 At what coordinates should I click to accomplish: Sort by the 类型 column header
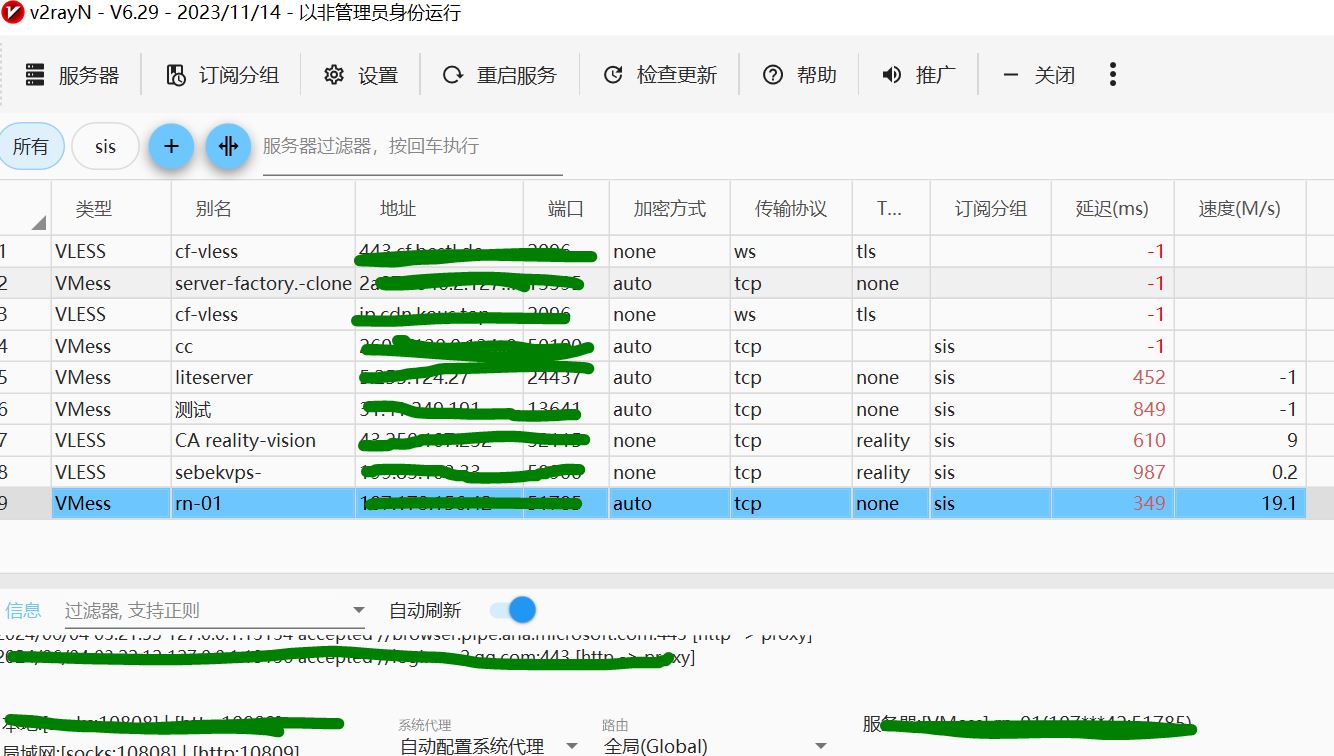pyautogui.click(x=111, y=209)
